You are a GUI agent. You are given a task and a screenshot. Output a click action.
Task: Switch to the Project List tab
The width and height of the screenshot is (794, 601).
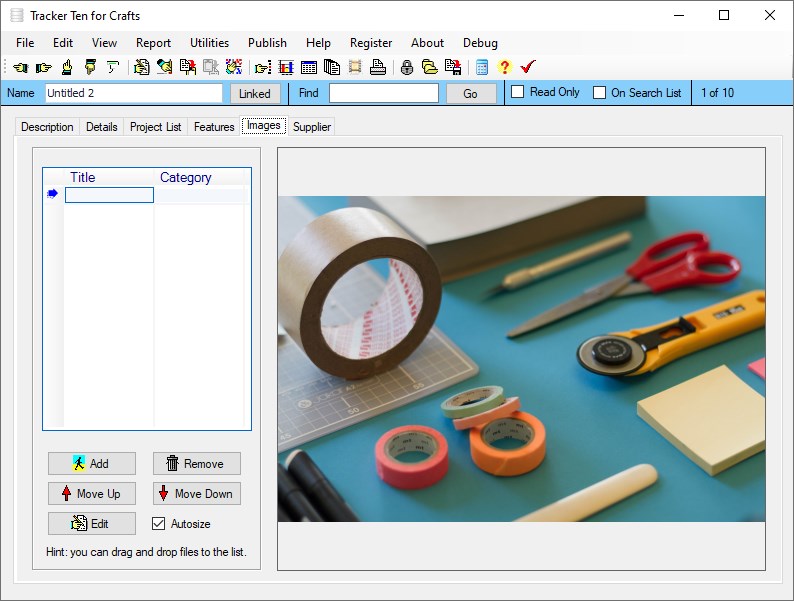coord(155,127)
